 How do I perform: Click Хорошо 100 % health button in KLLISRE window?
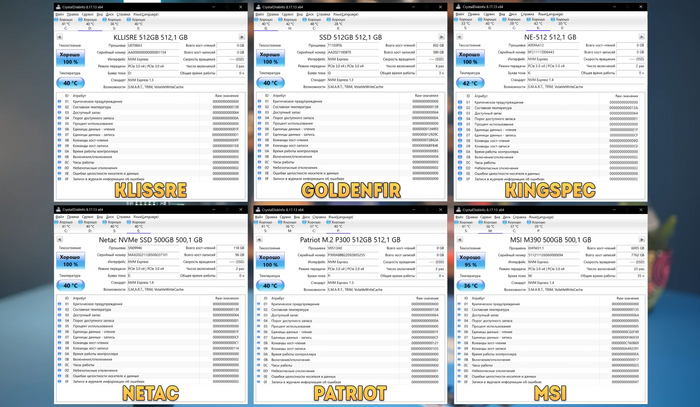tap(70, 58)
